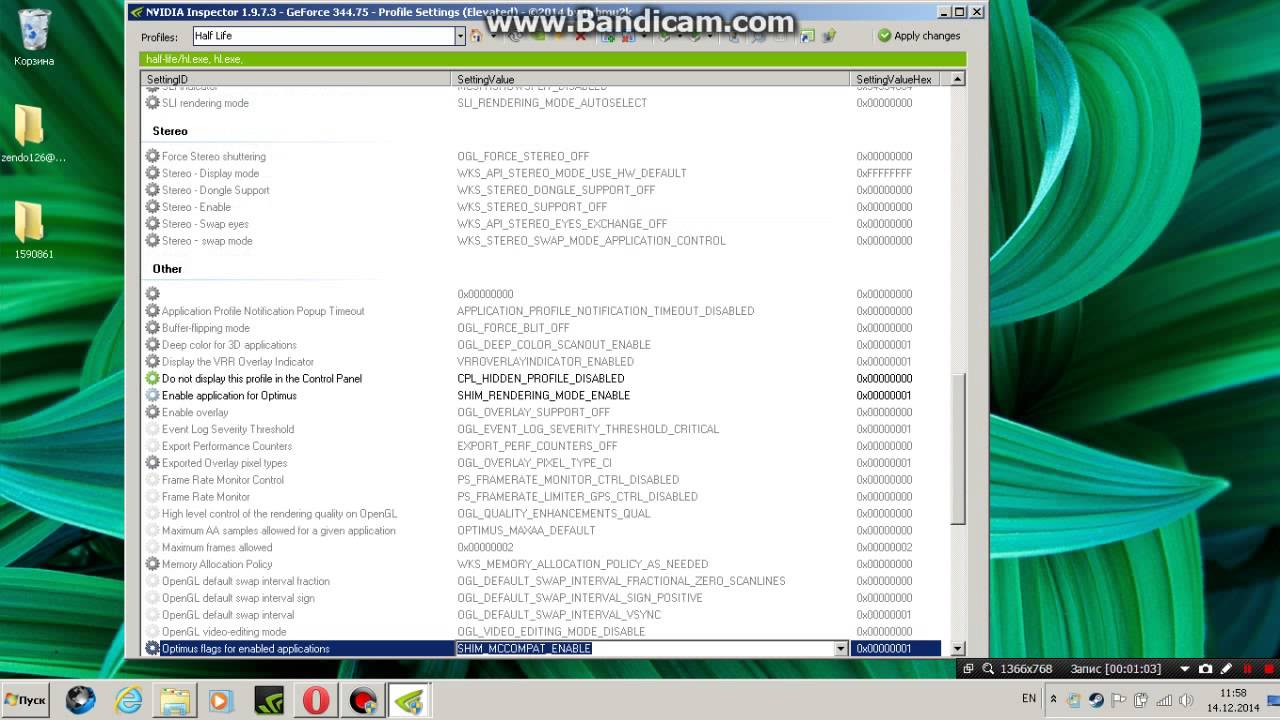Image resolution: width=1280 pixels, height=720 pixels.
Task: Click the red X delete profile icon
Action: (580, 36)
